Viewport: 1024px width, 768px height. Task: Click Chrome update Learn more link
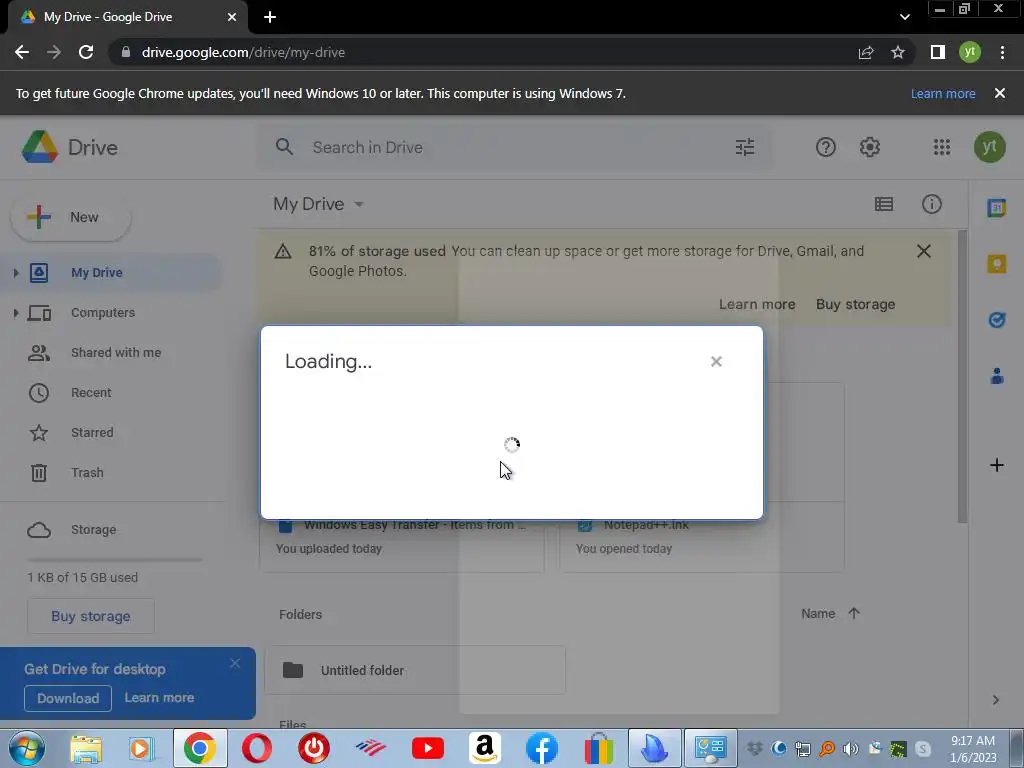[x=942, y=93]
